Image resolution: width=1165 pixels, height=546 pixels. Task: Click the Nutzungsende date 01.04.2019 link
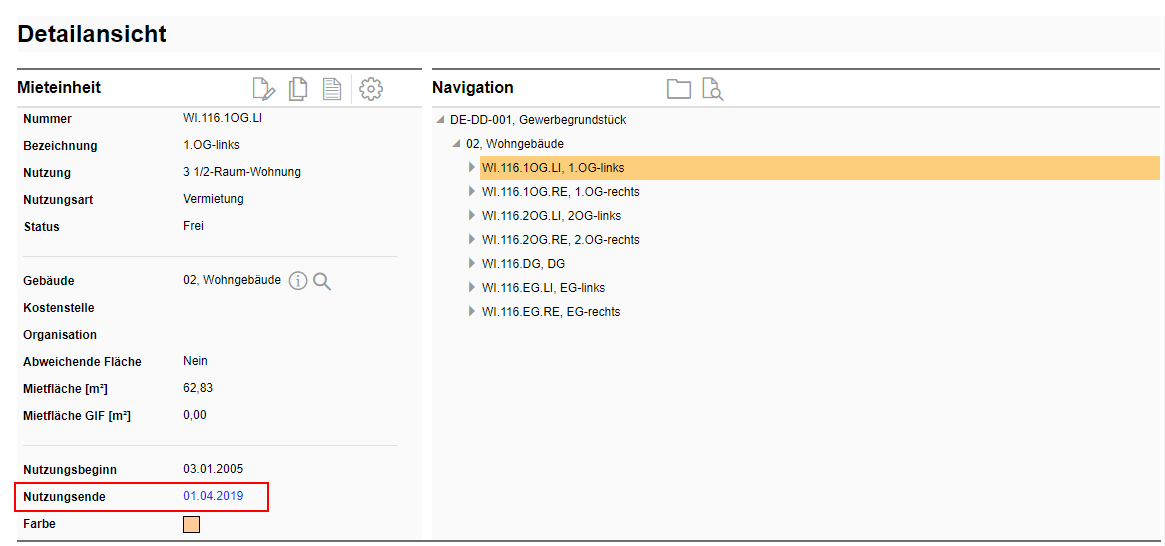click(x=213, y=496)
